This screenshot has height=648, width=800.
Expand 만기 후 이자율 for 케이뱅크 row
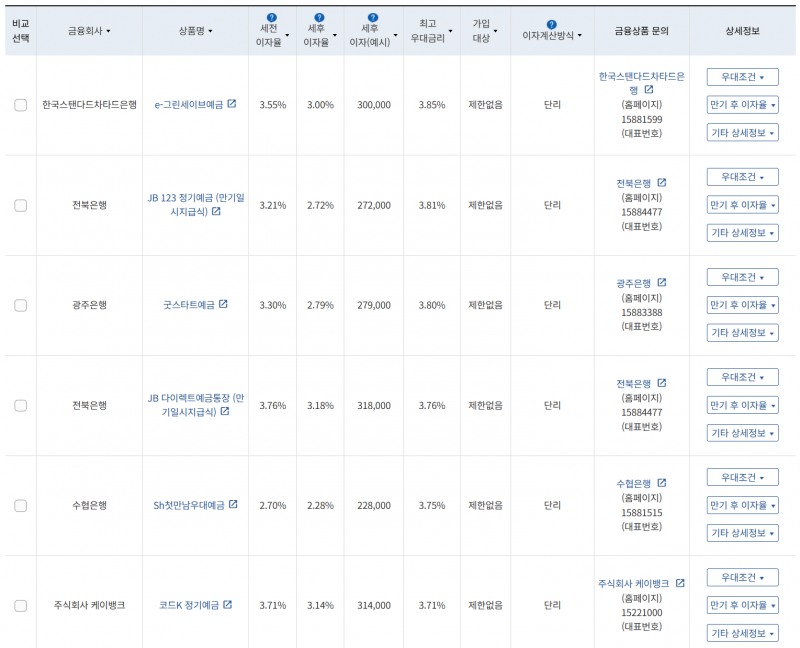coord(742,605)
